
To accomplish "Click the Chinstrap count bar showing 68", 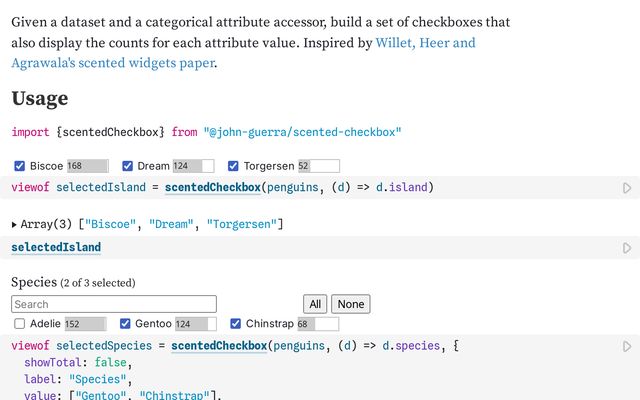I will coord(317,324).
